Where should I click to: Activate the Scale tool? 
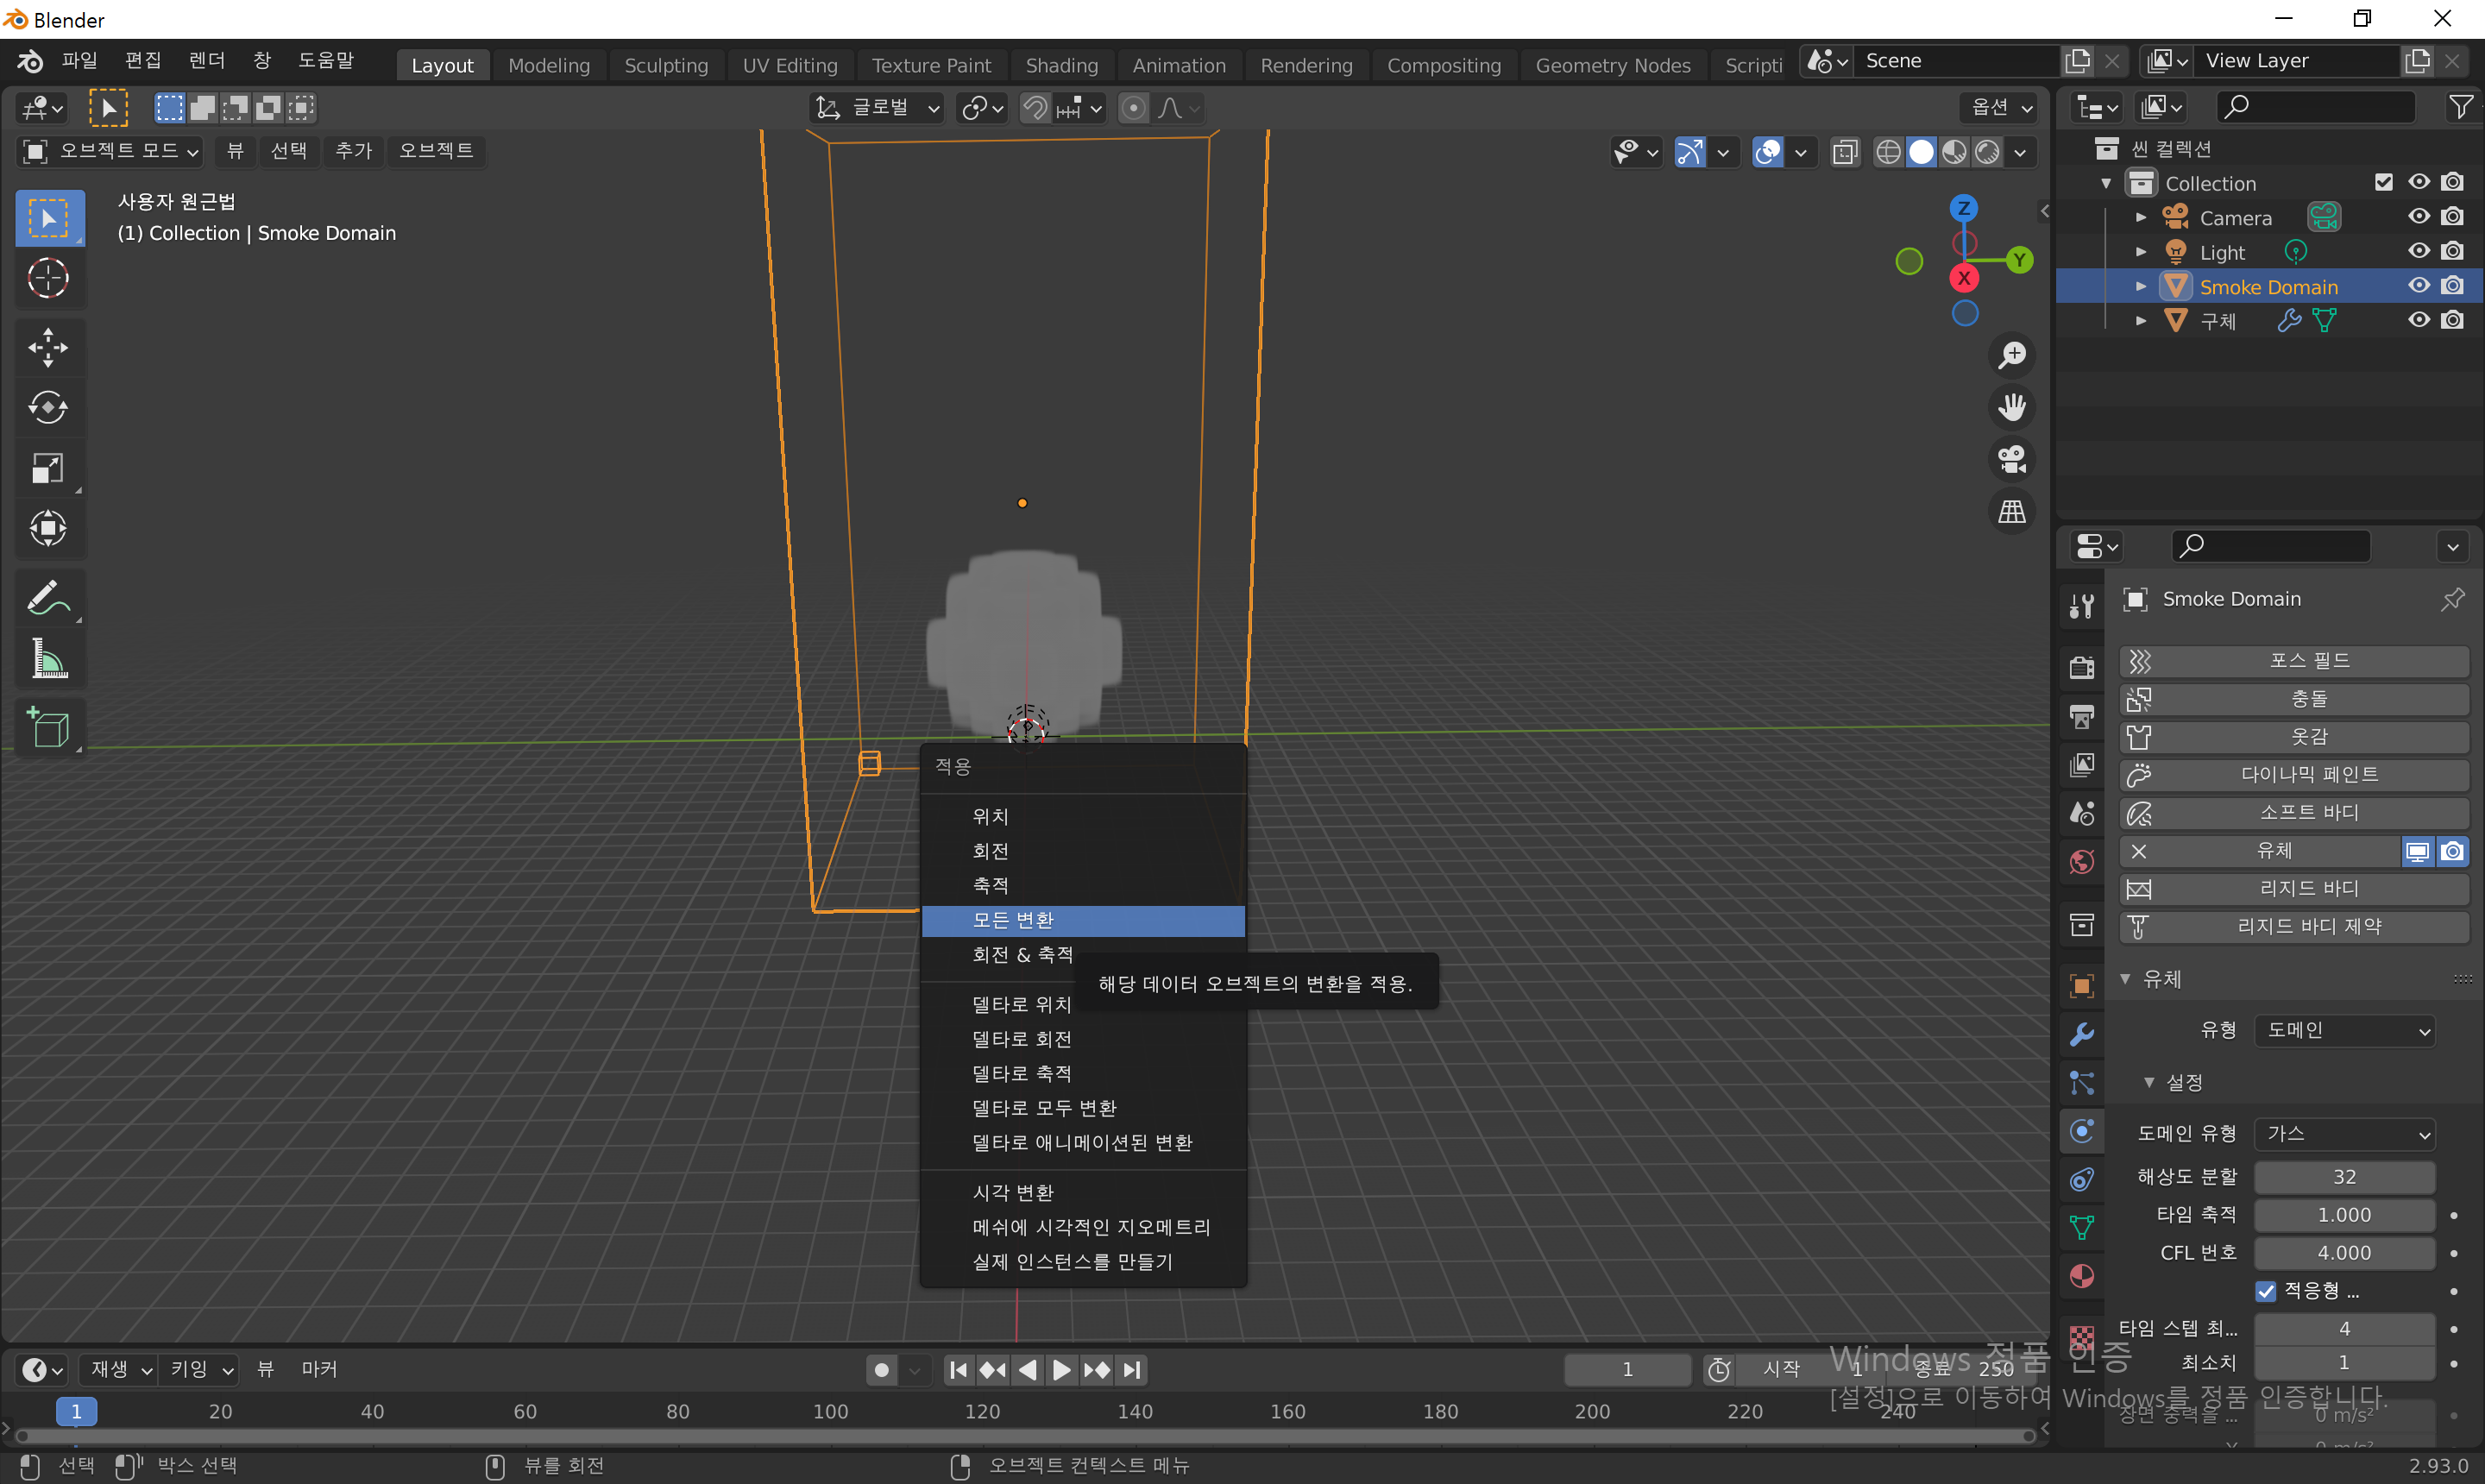[x=48, y=468]
